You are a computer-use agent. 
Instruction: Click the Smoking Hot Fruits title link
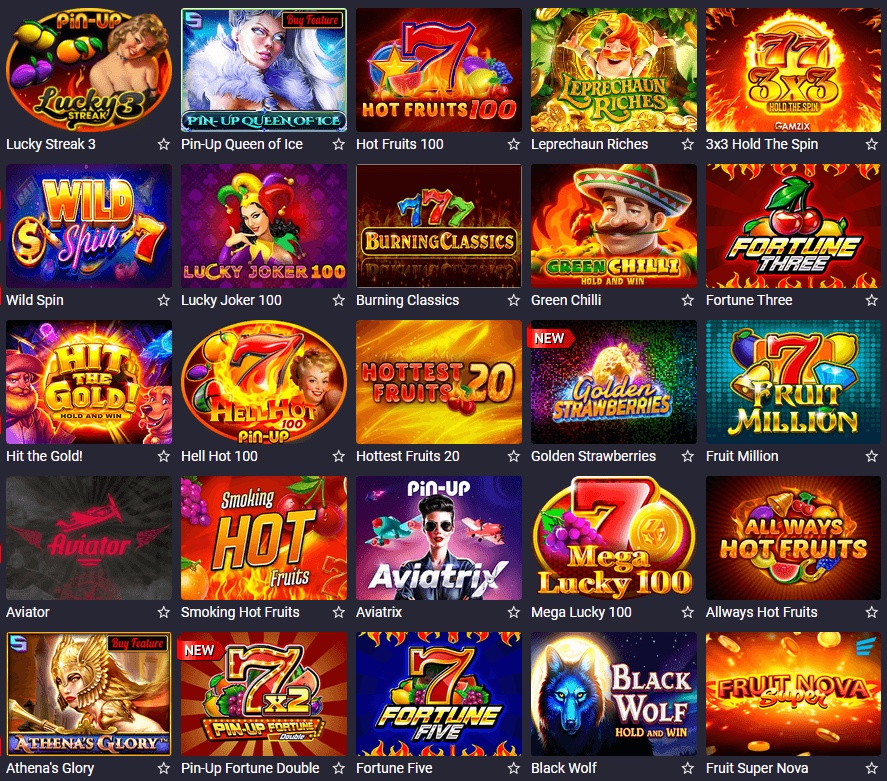pos(240,612)
